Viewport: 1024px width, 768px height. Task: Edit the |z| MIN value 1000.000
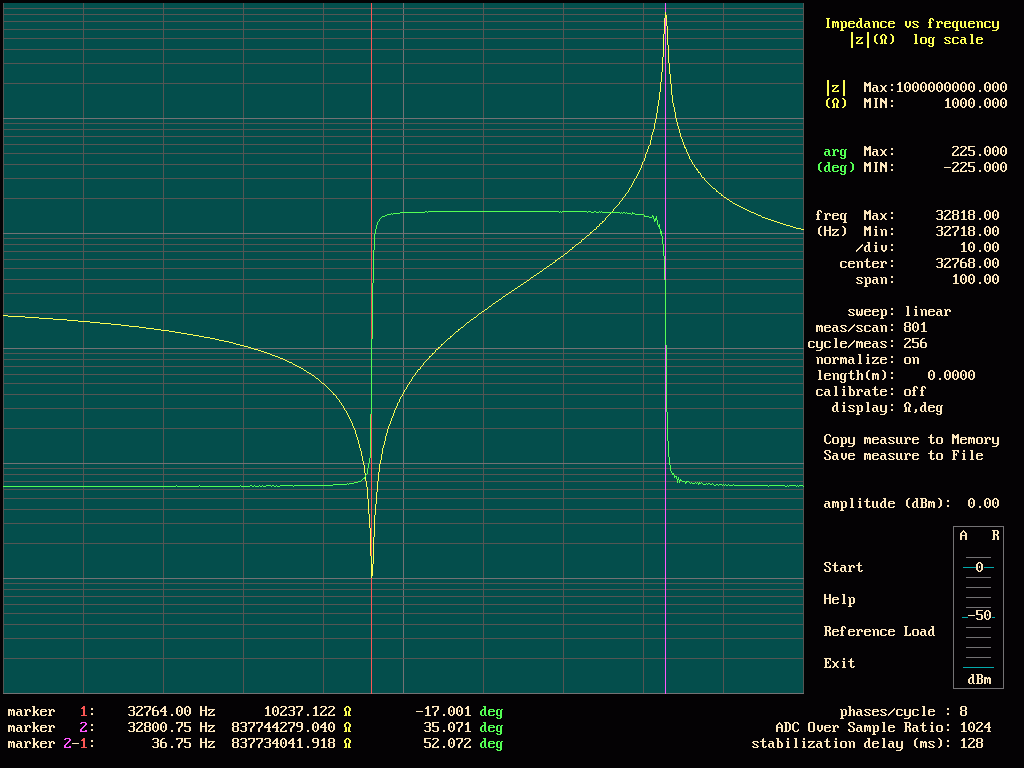click(x=975, y=103)
